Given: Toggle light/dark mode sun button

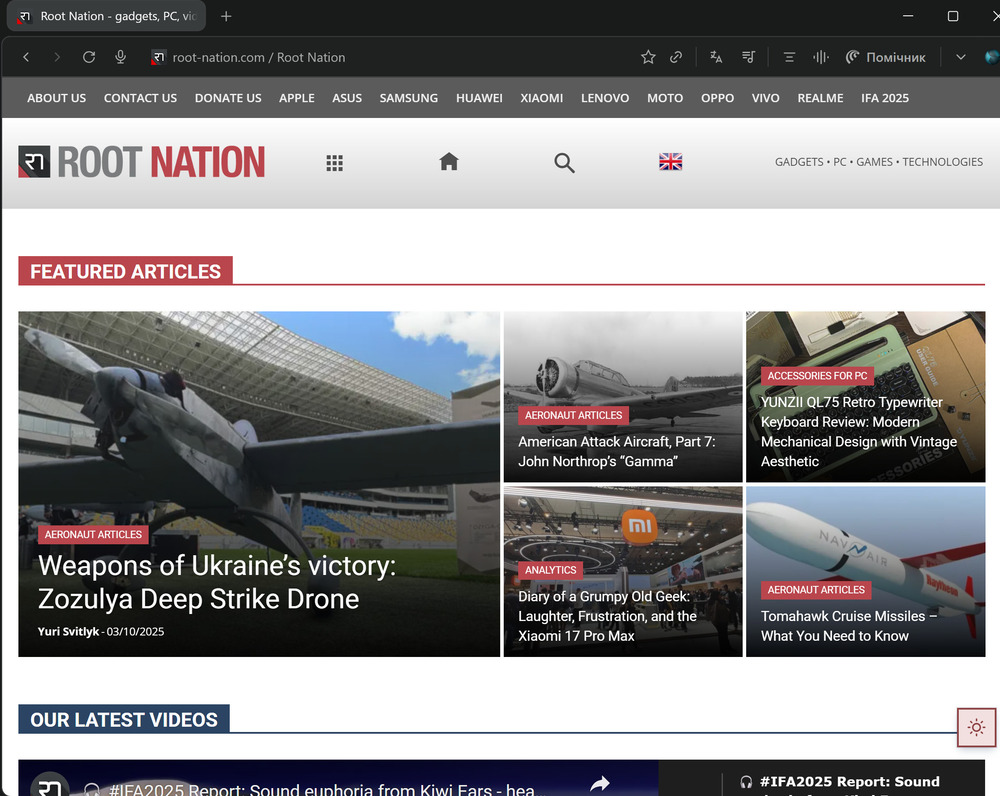Looking at the screenshot, I should 976,727.
